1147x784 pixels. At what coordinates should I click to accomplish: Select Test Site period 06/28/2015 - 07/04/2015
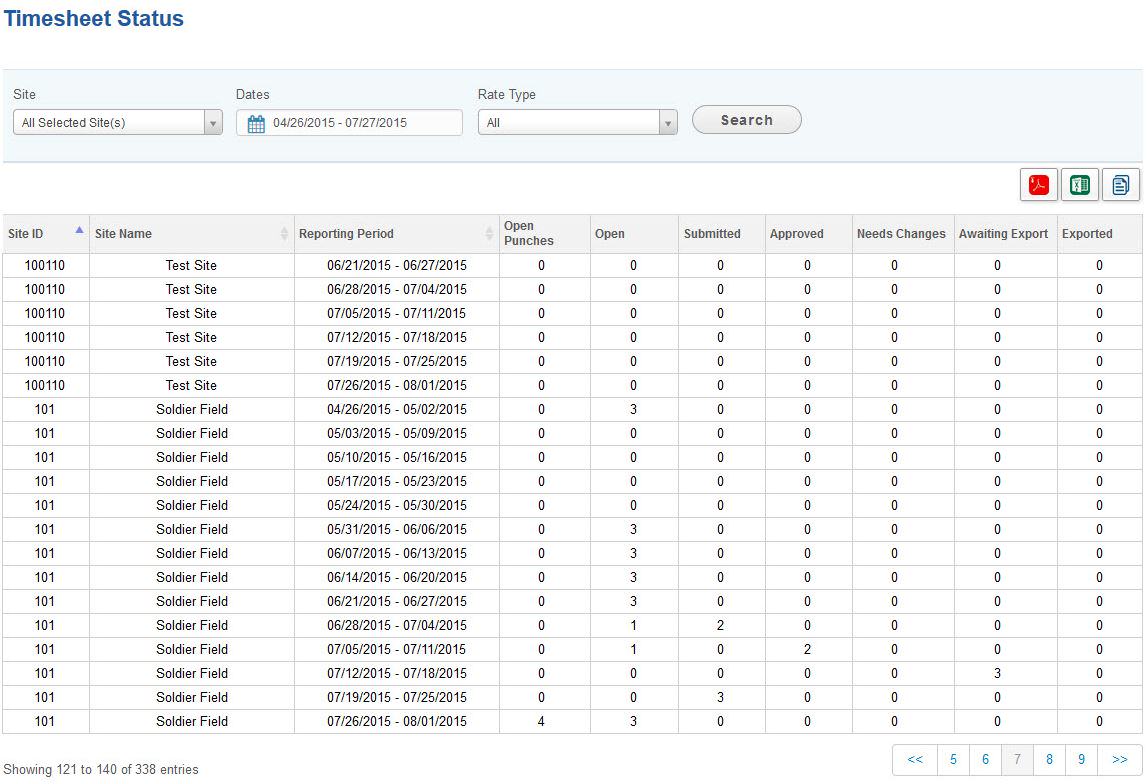396,290
